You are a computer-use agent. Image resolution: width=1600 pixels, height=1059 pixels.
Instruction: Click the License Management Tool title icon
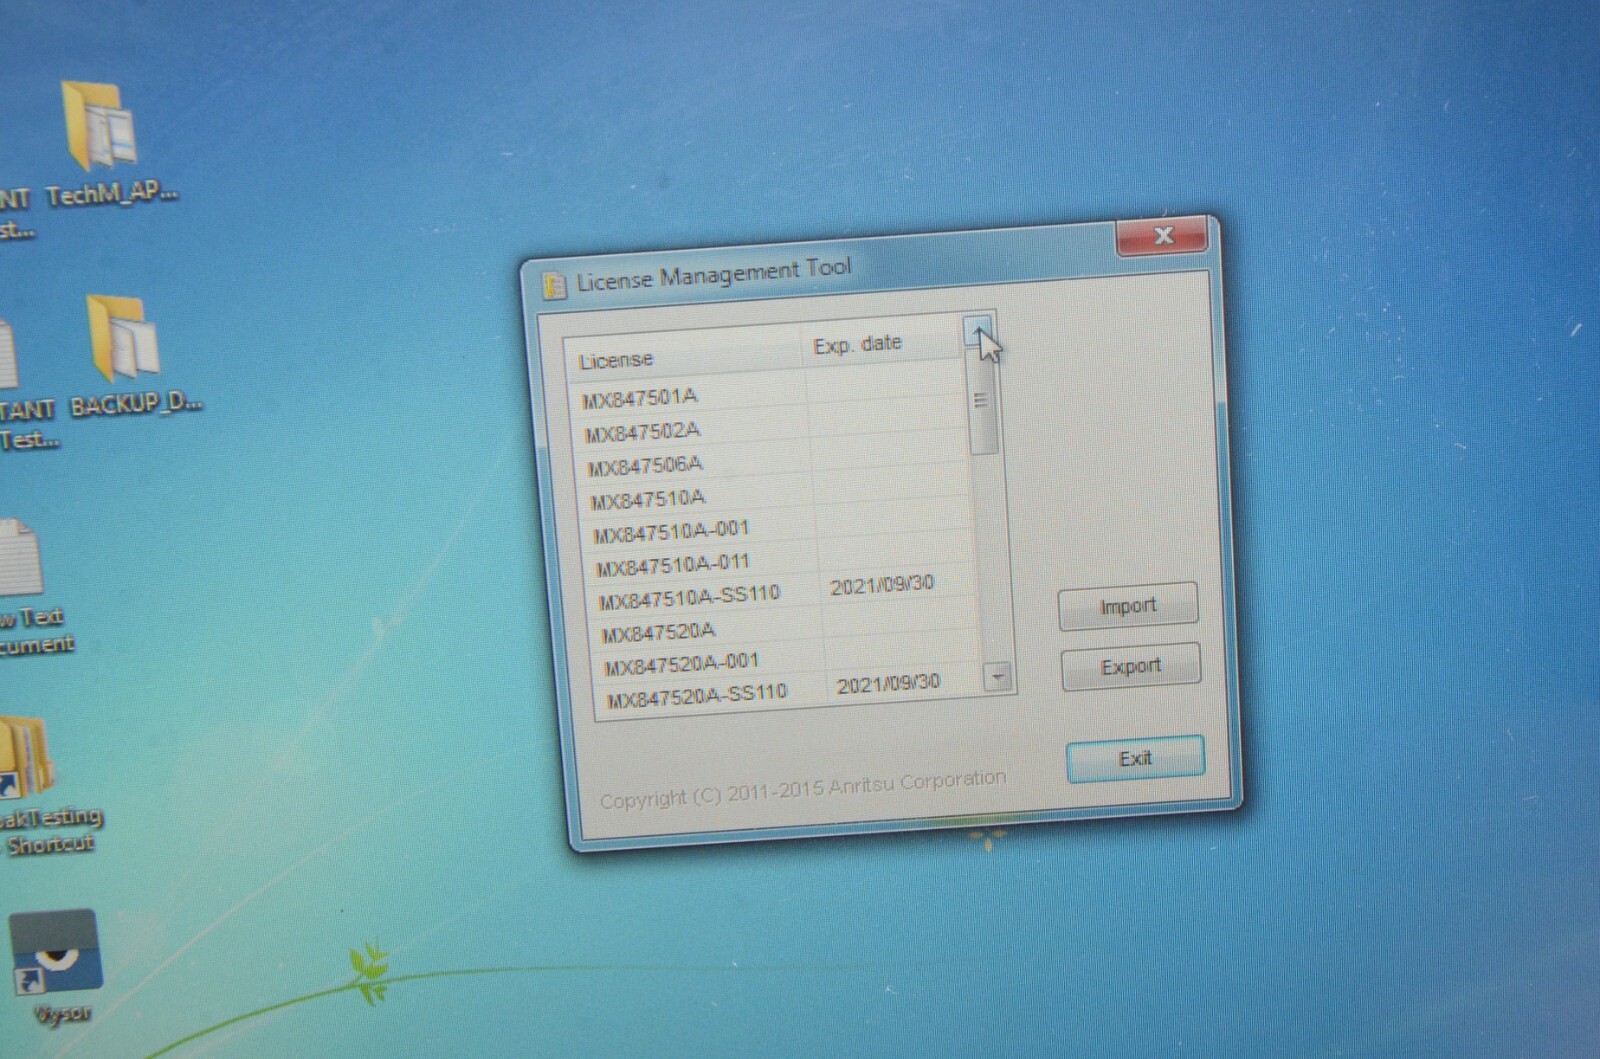click(x=553, y=285)
